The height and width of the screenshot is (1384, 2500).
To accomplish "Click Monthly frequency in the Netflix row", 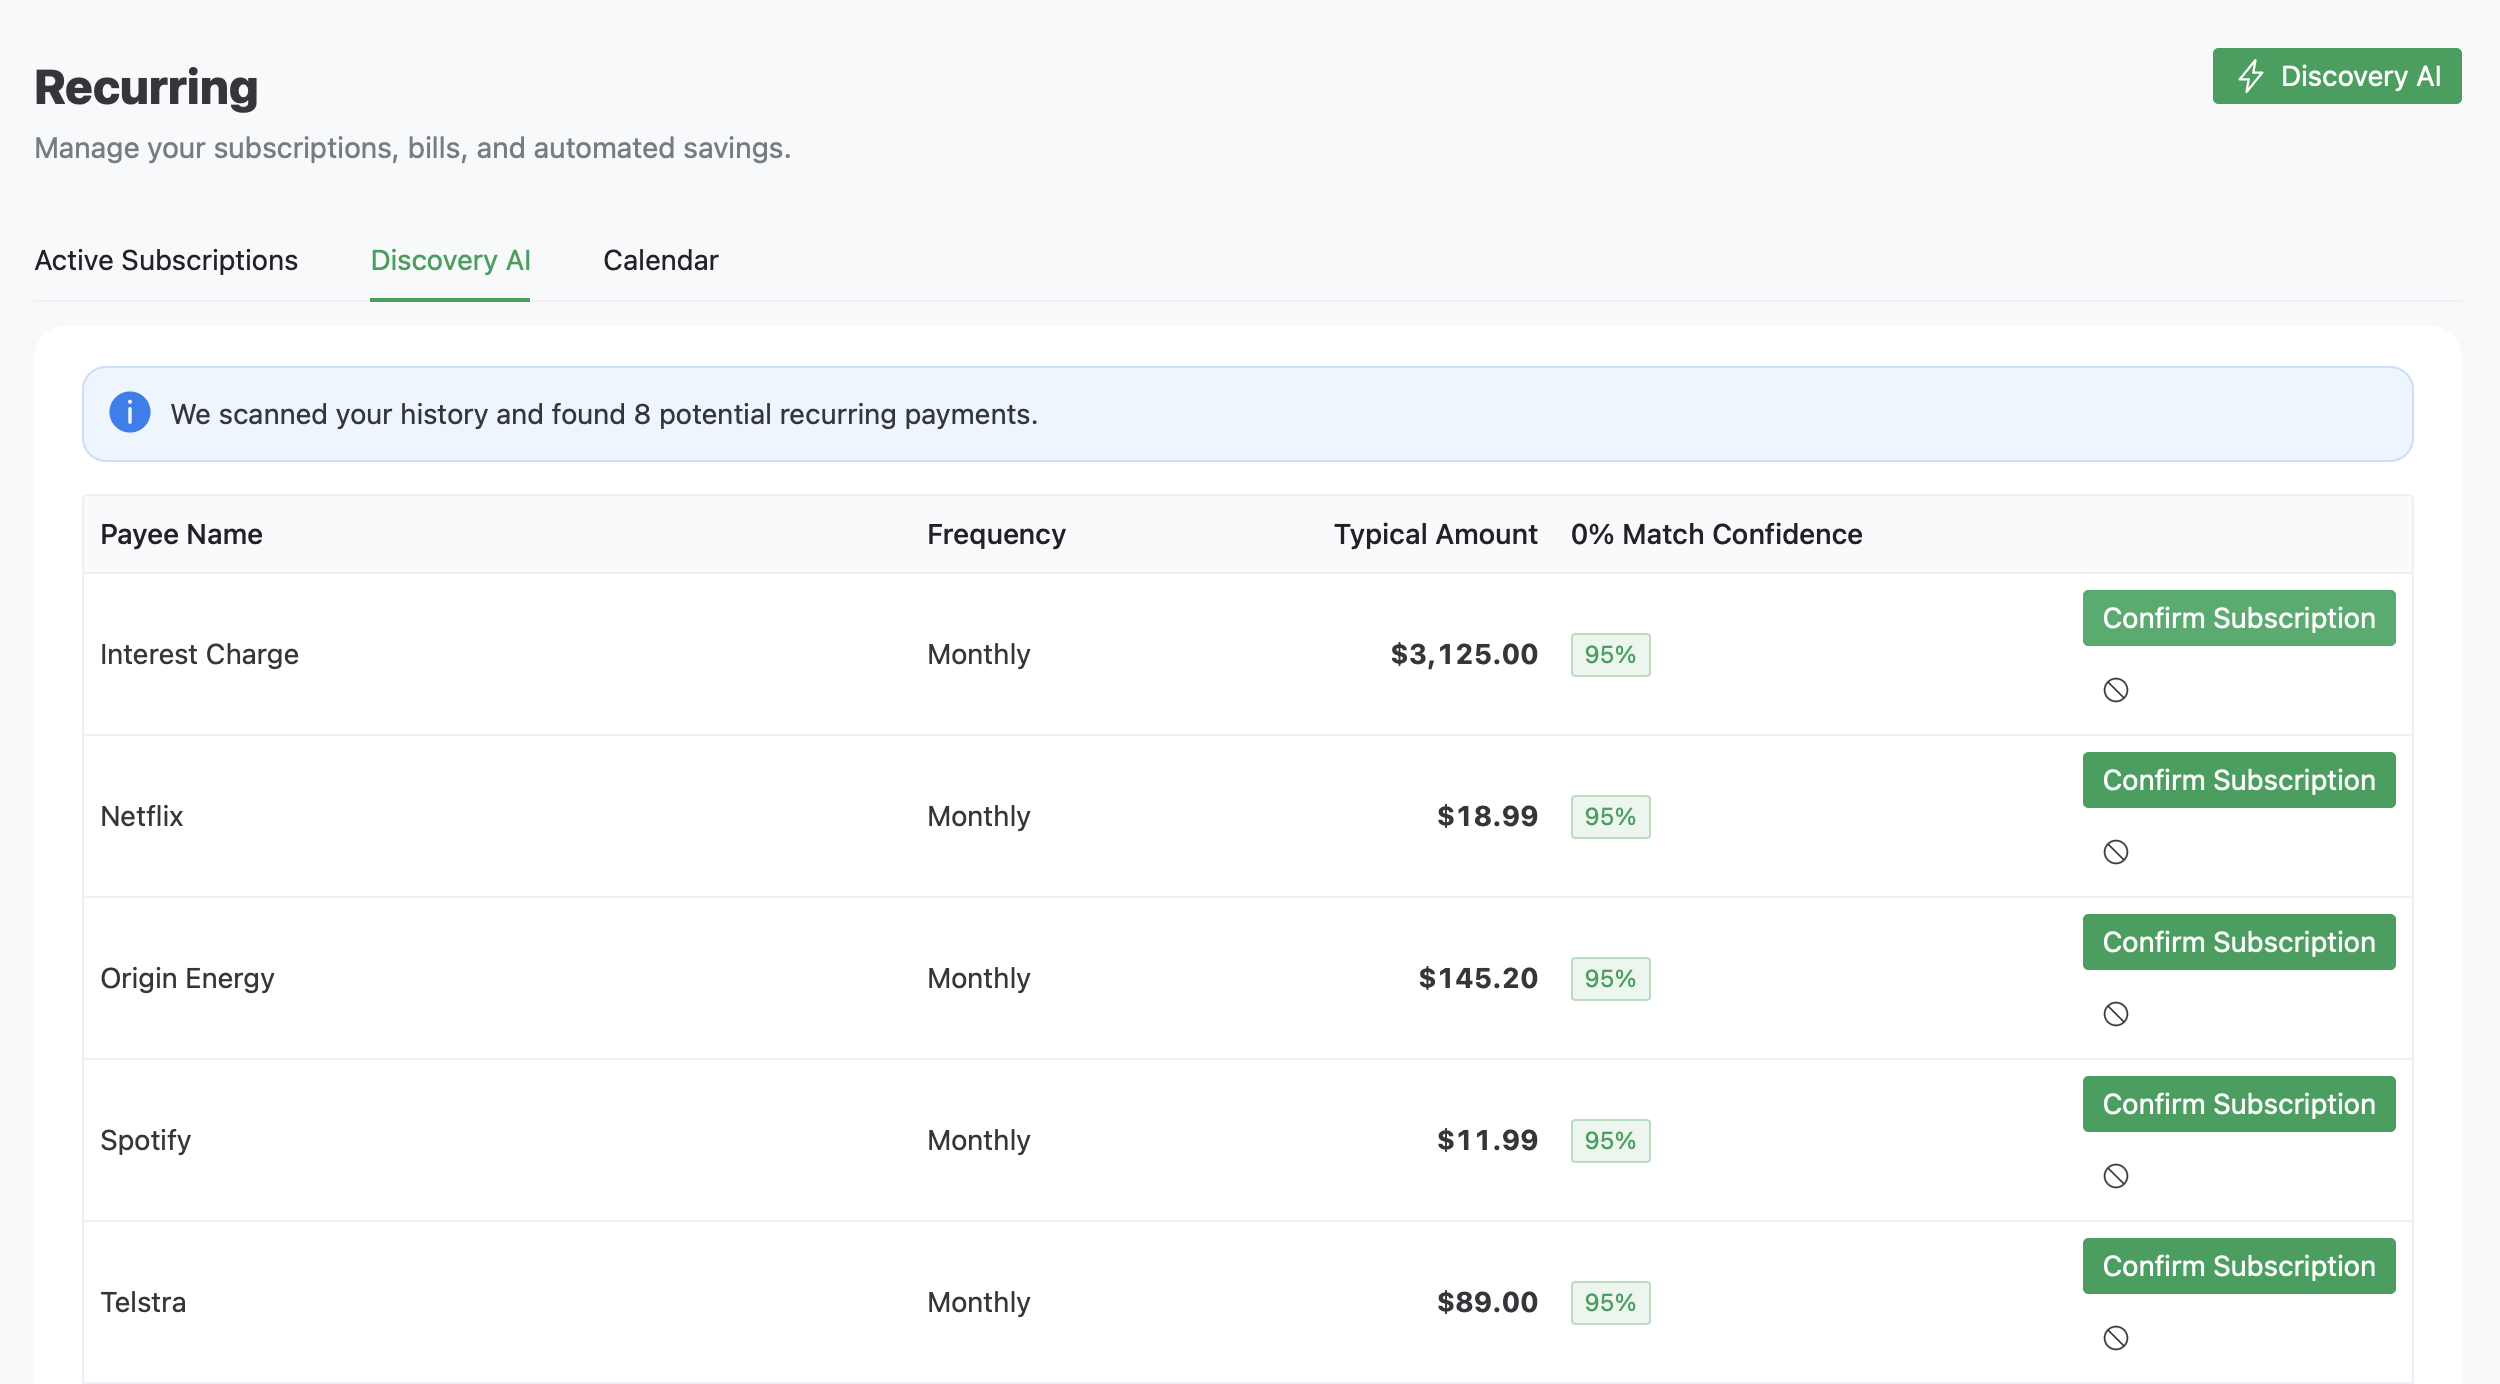I will point(978,816).
